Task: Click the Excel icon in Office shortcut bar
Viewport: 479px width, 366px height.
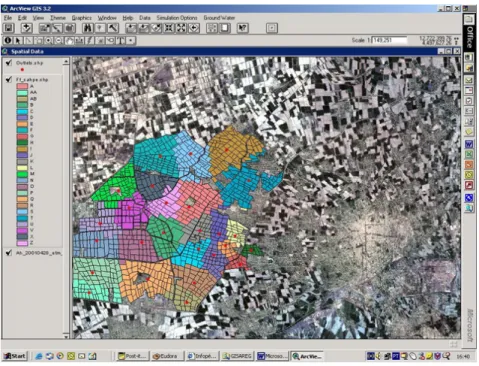Action: point(469,154)
